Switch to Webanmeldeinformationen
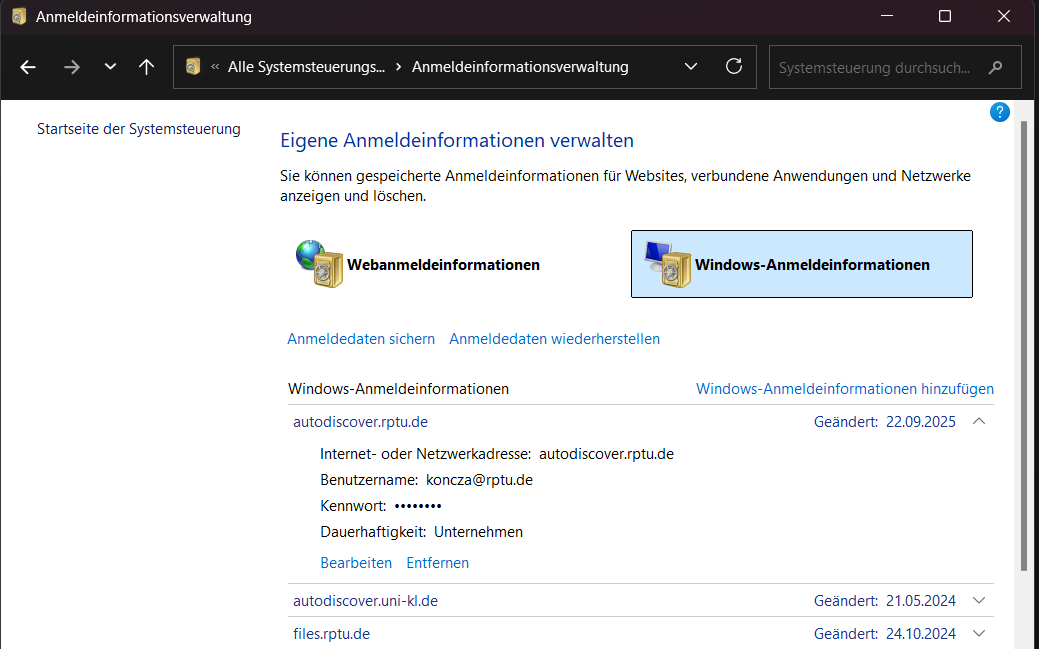 click(443, 265)
